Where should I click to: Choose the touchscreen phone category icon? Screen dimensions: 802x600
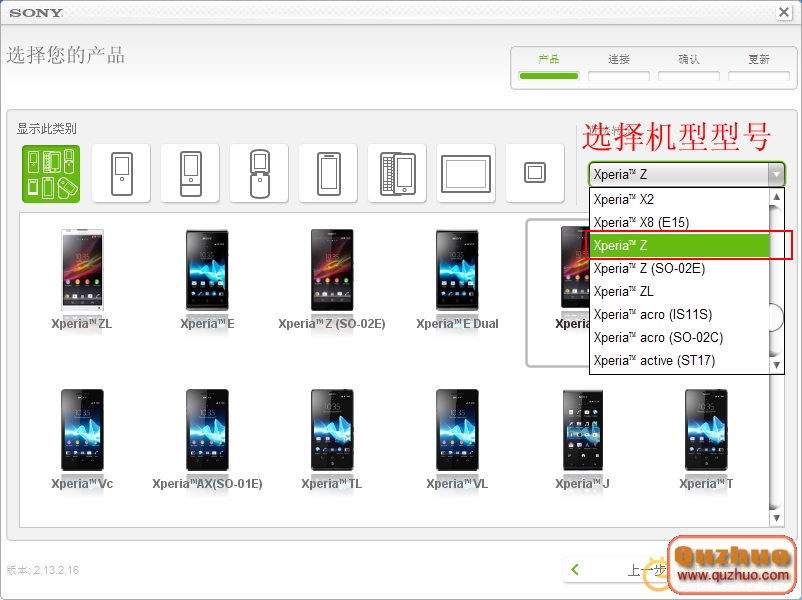click(328, 173)
